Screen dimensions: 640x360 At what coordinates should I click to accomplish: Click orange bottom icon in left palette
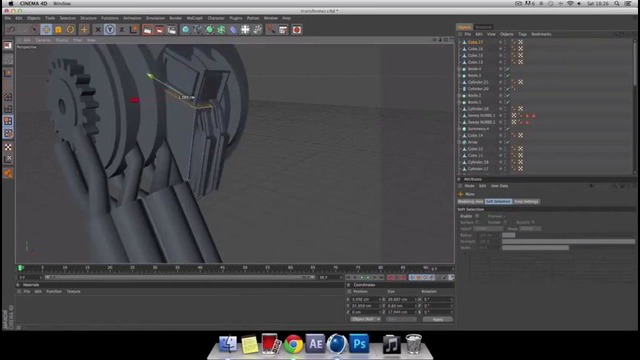click(8, 173)
